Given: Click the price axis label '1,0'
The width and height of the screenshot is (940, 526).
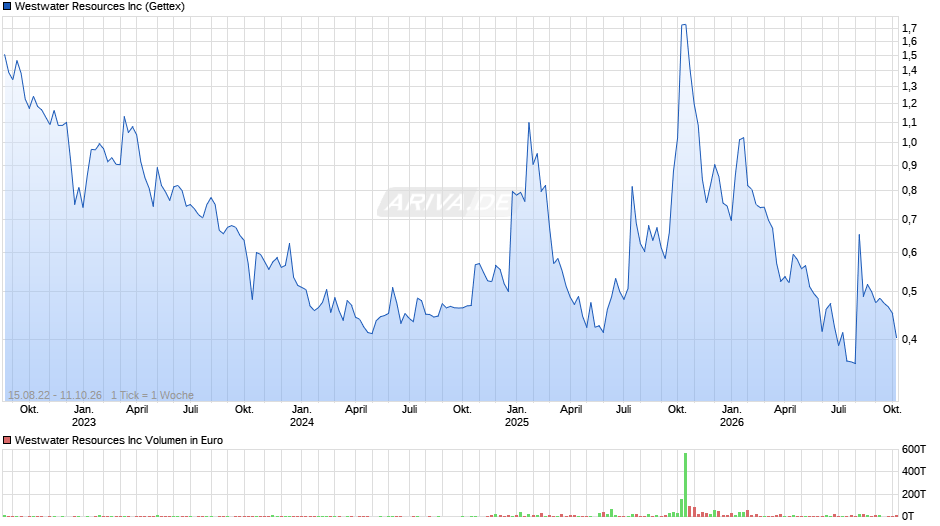Looking at the screenshot, I should [x=909, y=143].
